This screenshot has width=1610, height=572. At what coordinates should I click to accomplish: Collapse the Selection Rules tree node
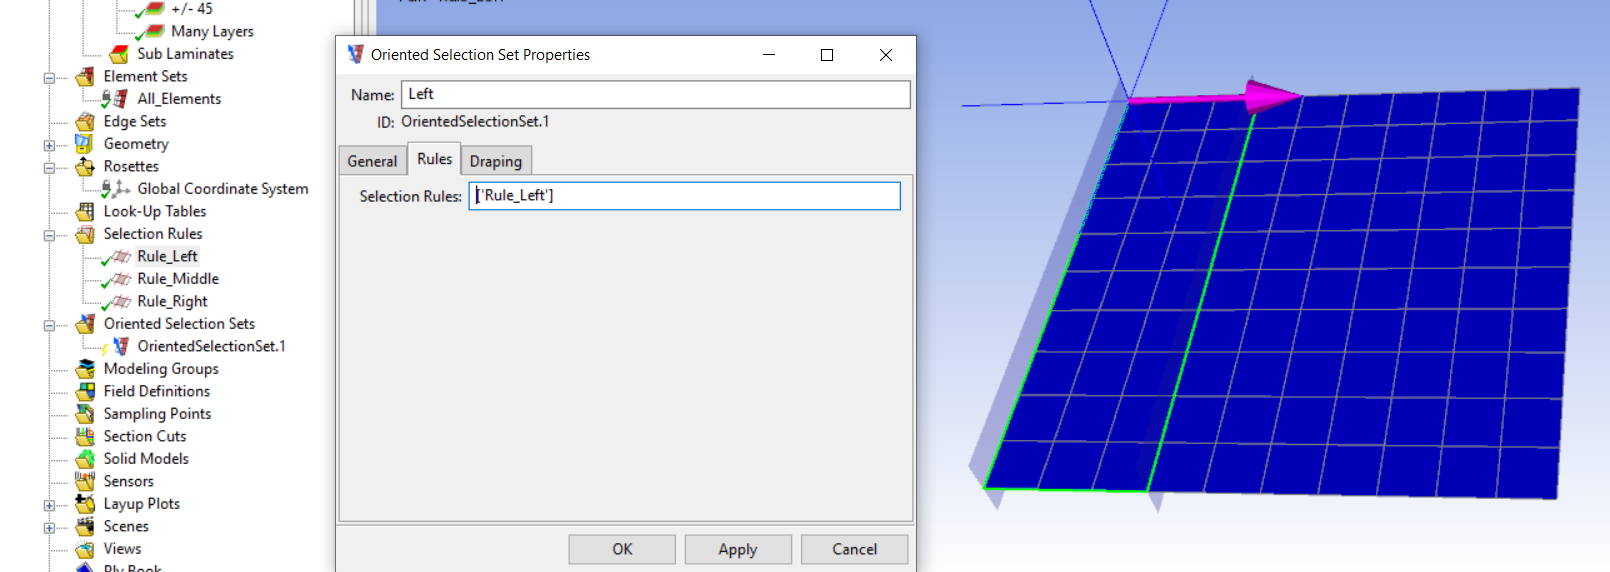tap(49, 235)
